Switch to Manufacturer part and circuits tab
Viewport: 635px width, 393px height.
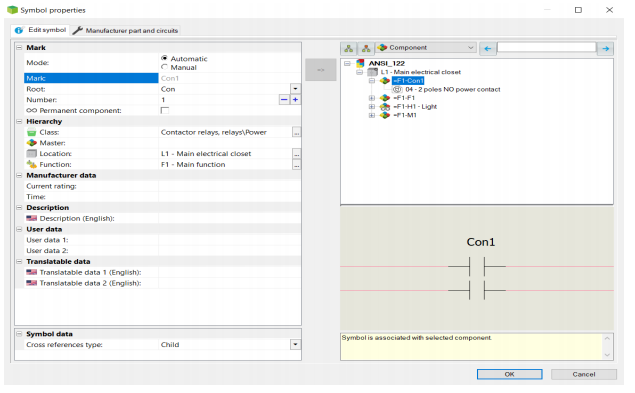(126, 30)
